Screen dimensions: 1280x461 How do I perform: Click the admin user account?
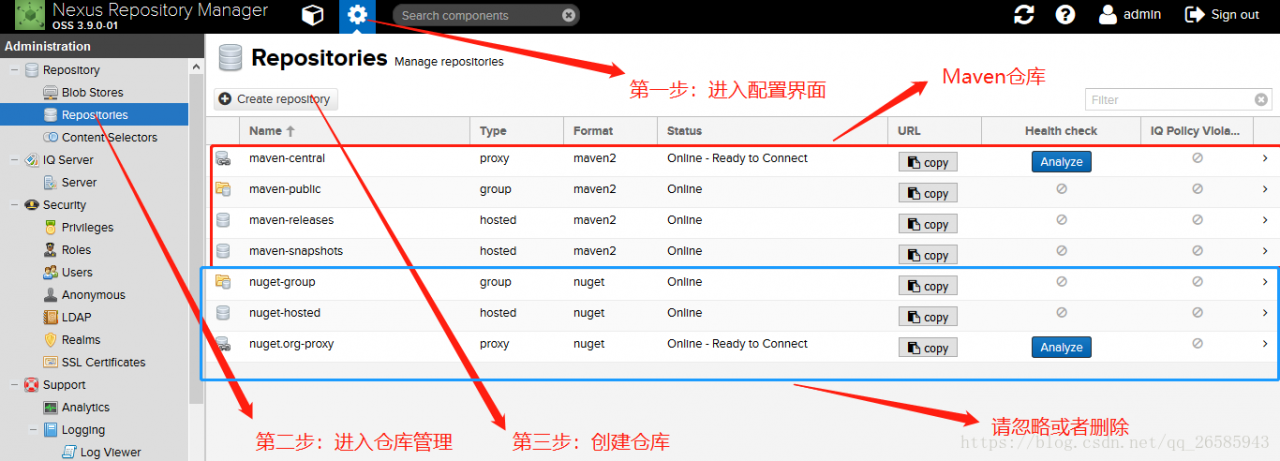(x=1130, y=15)
